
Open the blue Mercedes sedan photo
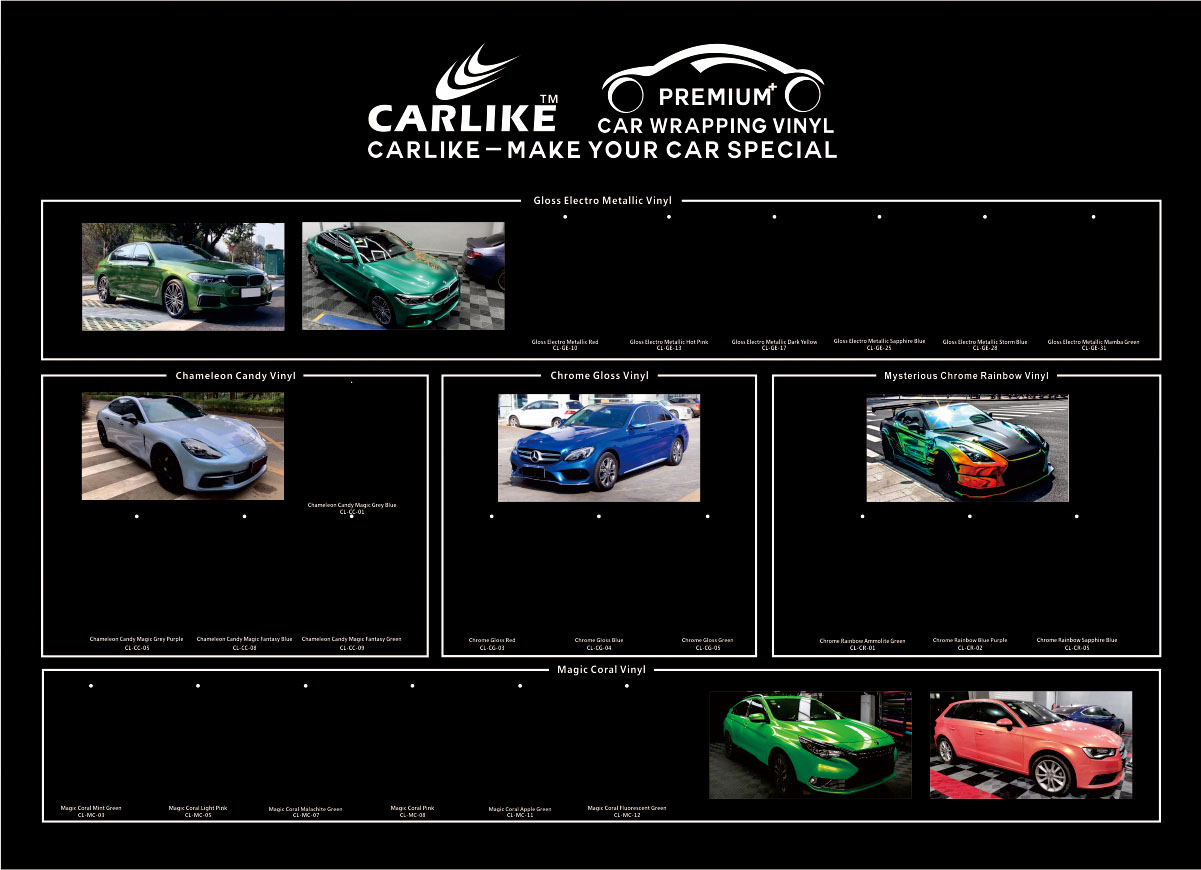[599, 447]
